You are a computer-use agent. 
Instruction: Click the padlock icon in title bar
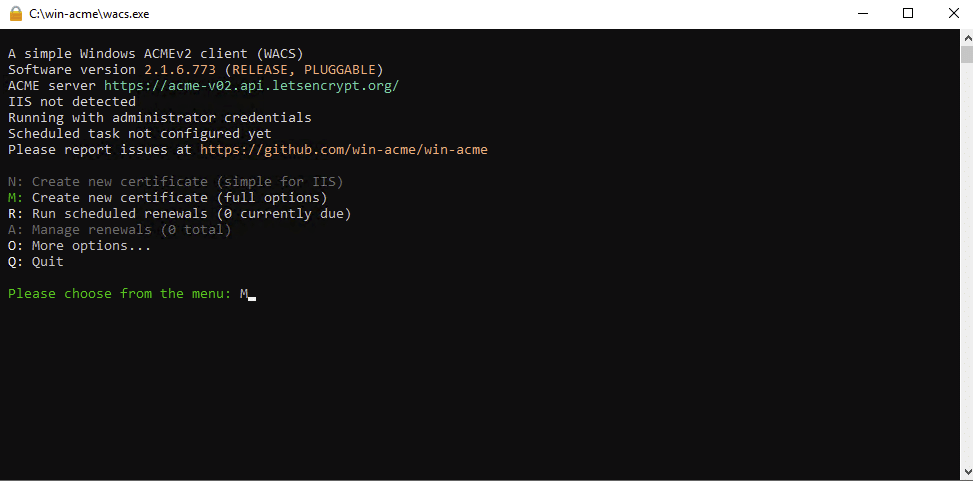click(16, 14)
